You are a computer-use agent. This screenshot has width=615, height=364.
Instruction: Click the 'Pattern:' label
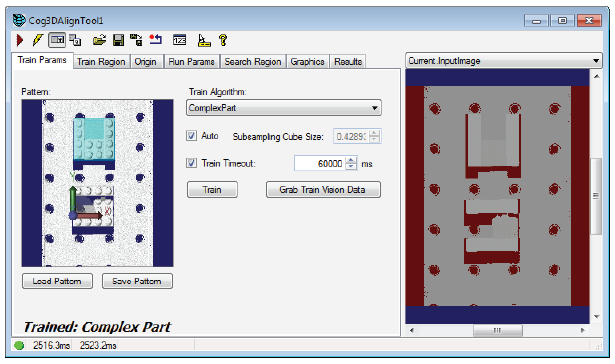click(36, 92)
